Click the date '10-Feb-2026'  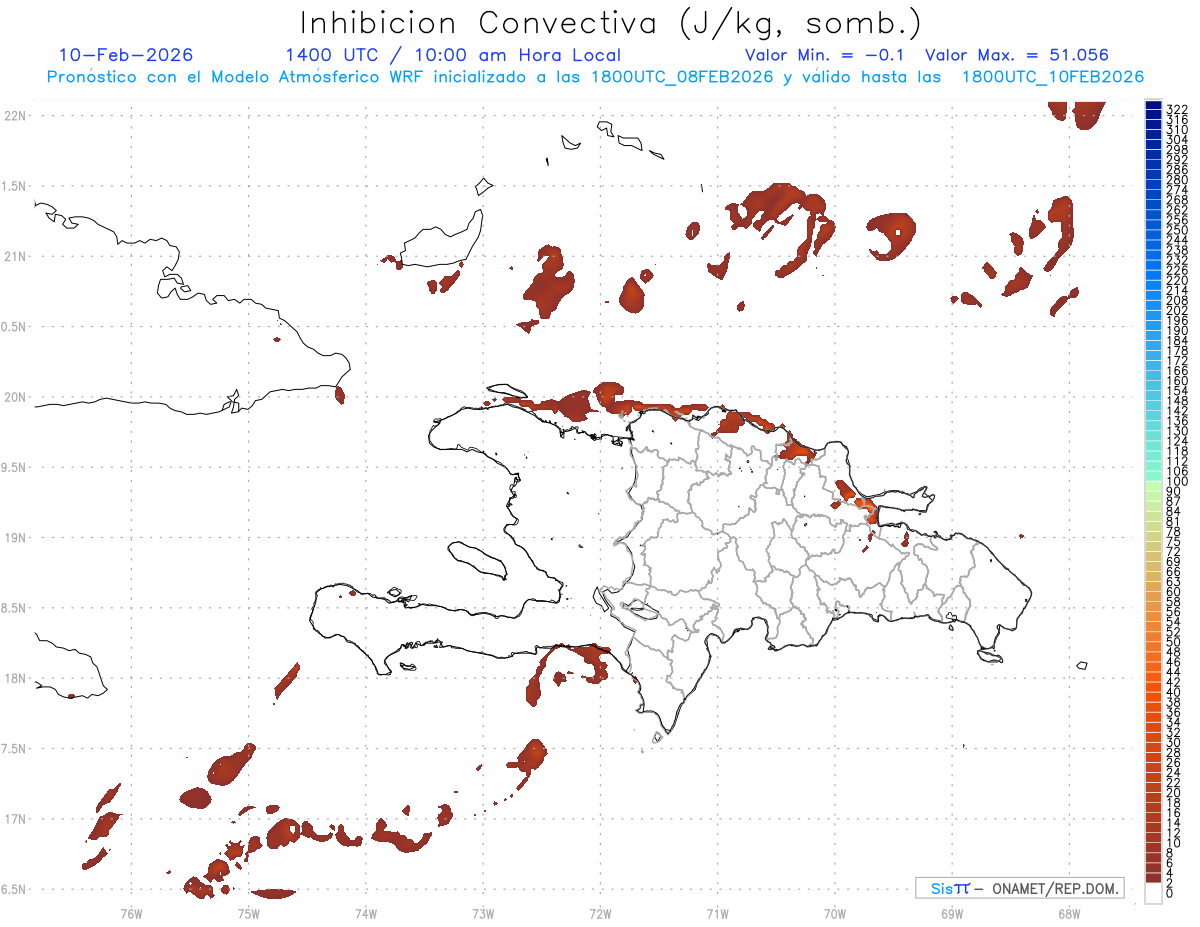tap(126, 55)
